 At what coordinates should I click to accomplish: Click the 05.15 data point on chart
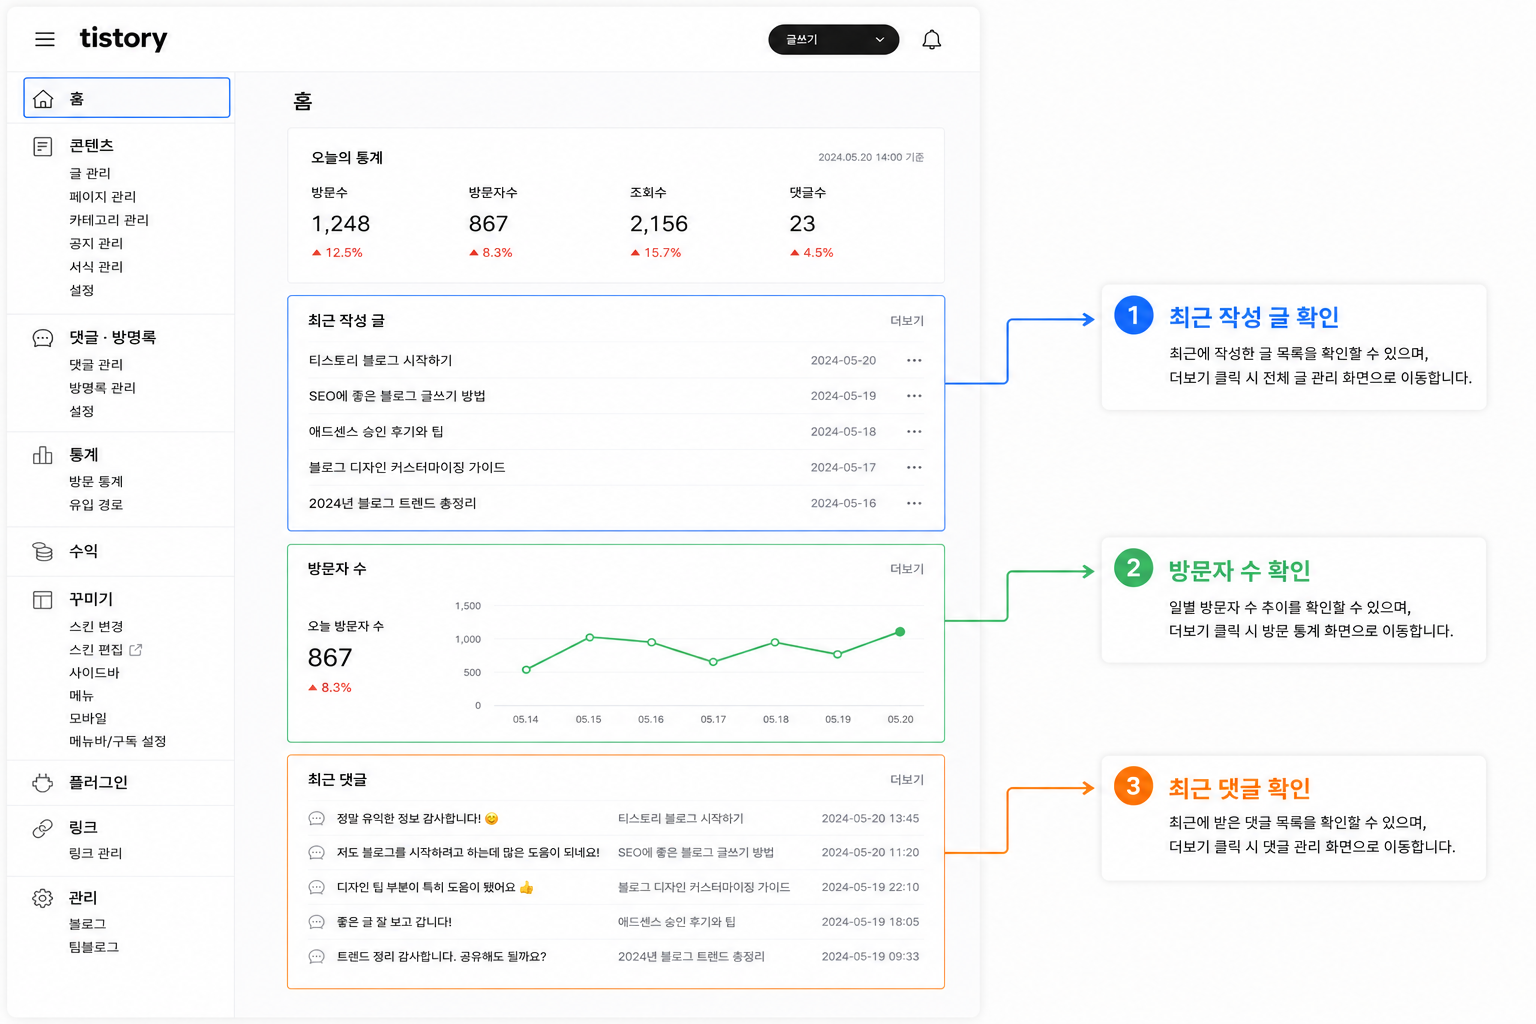point(590,637)
